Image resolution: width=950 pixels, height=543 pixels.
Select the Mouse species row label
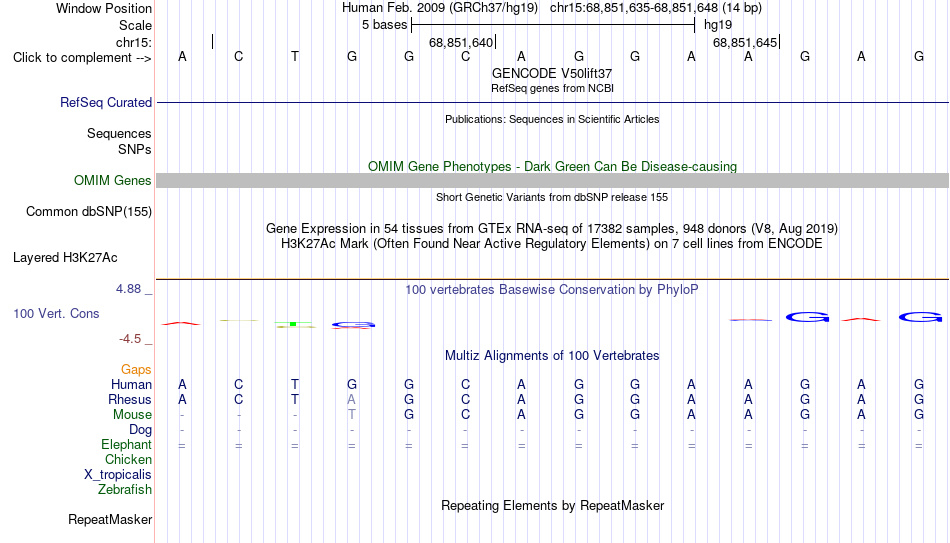point(132,415)
